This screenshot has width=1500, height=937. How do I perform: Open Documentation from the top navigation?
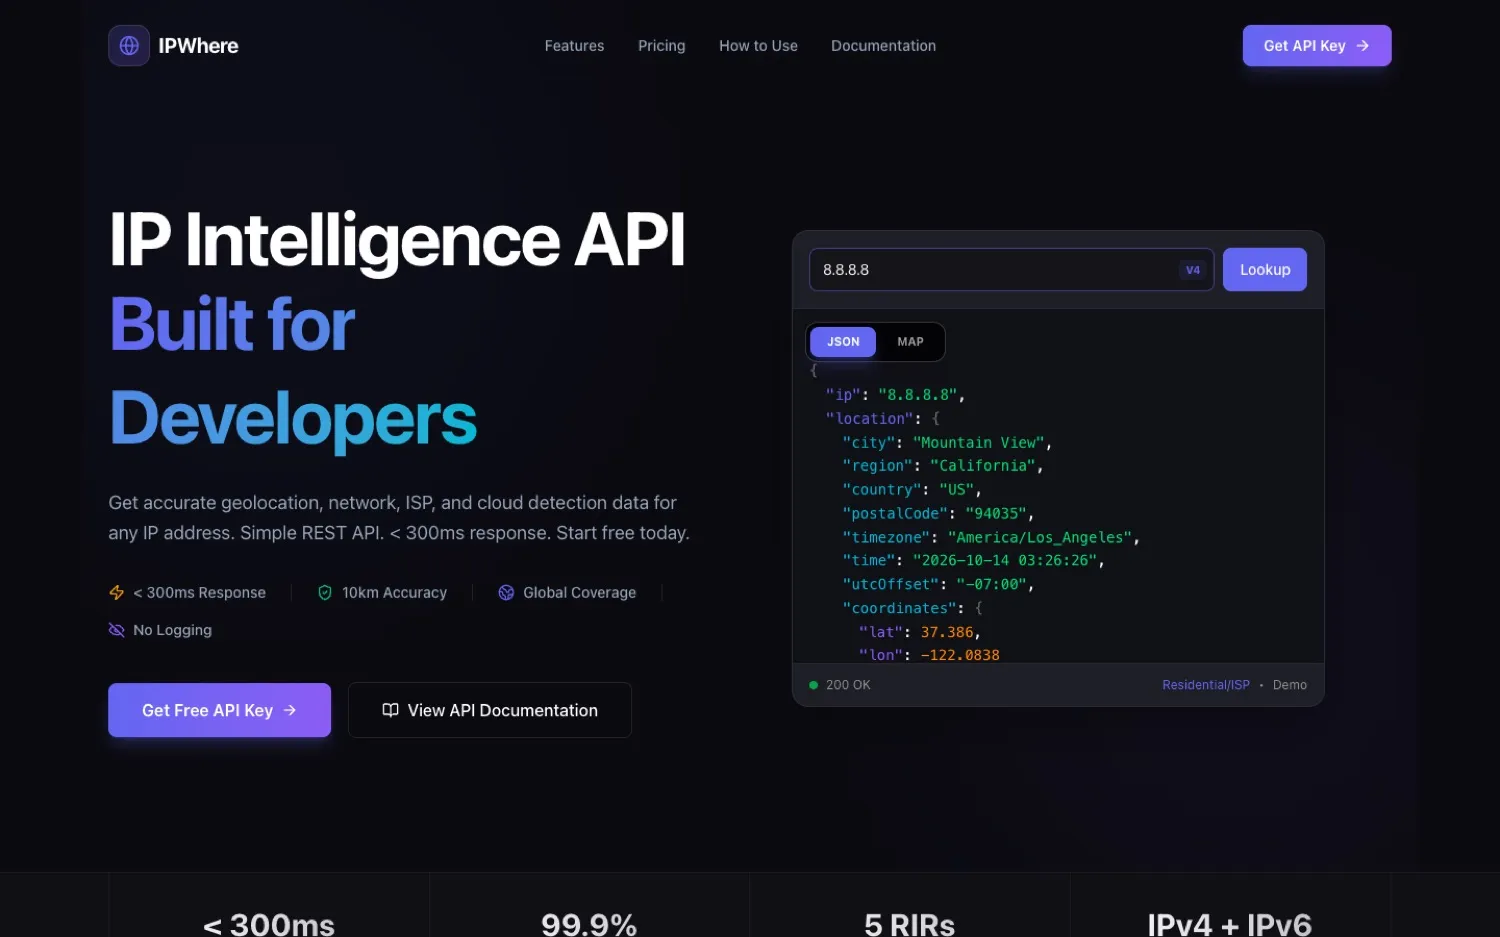pyautogui.click(x=884, y=46)
